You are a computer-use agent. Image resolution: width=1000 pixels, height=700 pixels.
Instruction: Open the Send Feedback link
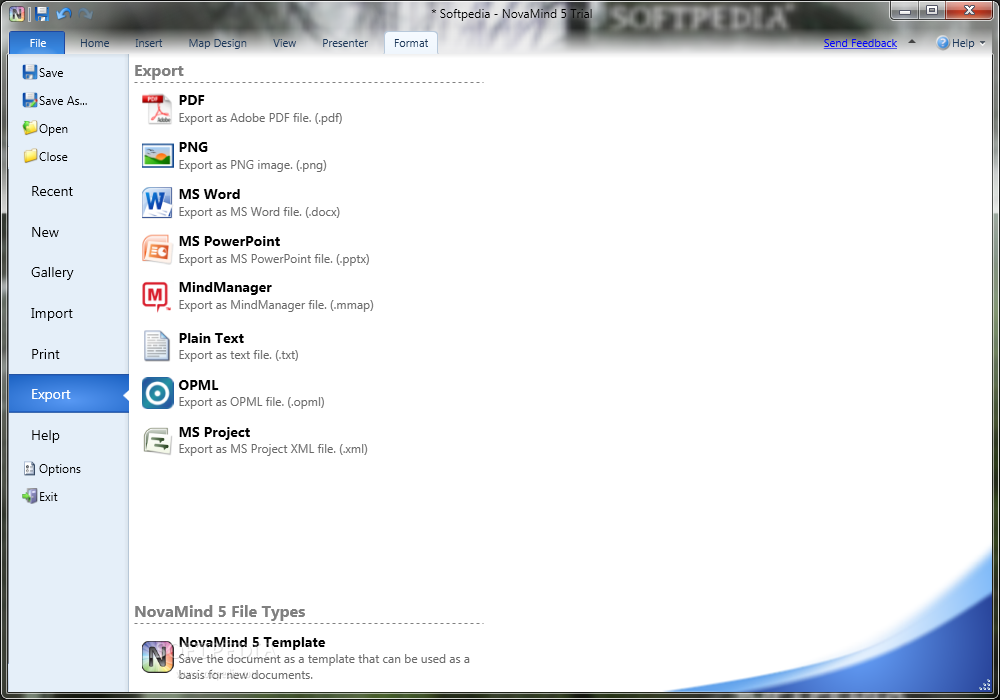point(860,43)
